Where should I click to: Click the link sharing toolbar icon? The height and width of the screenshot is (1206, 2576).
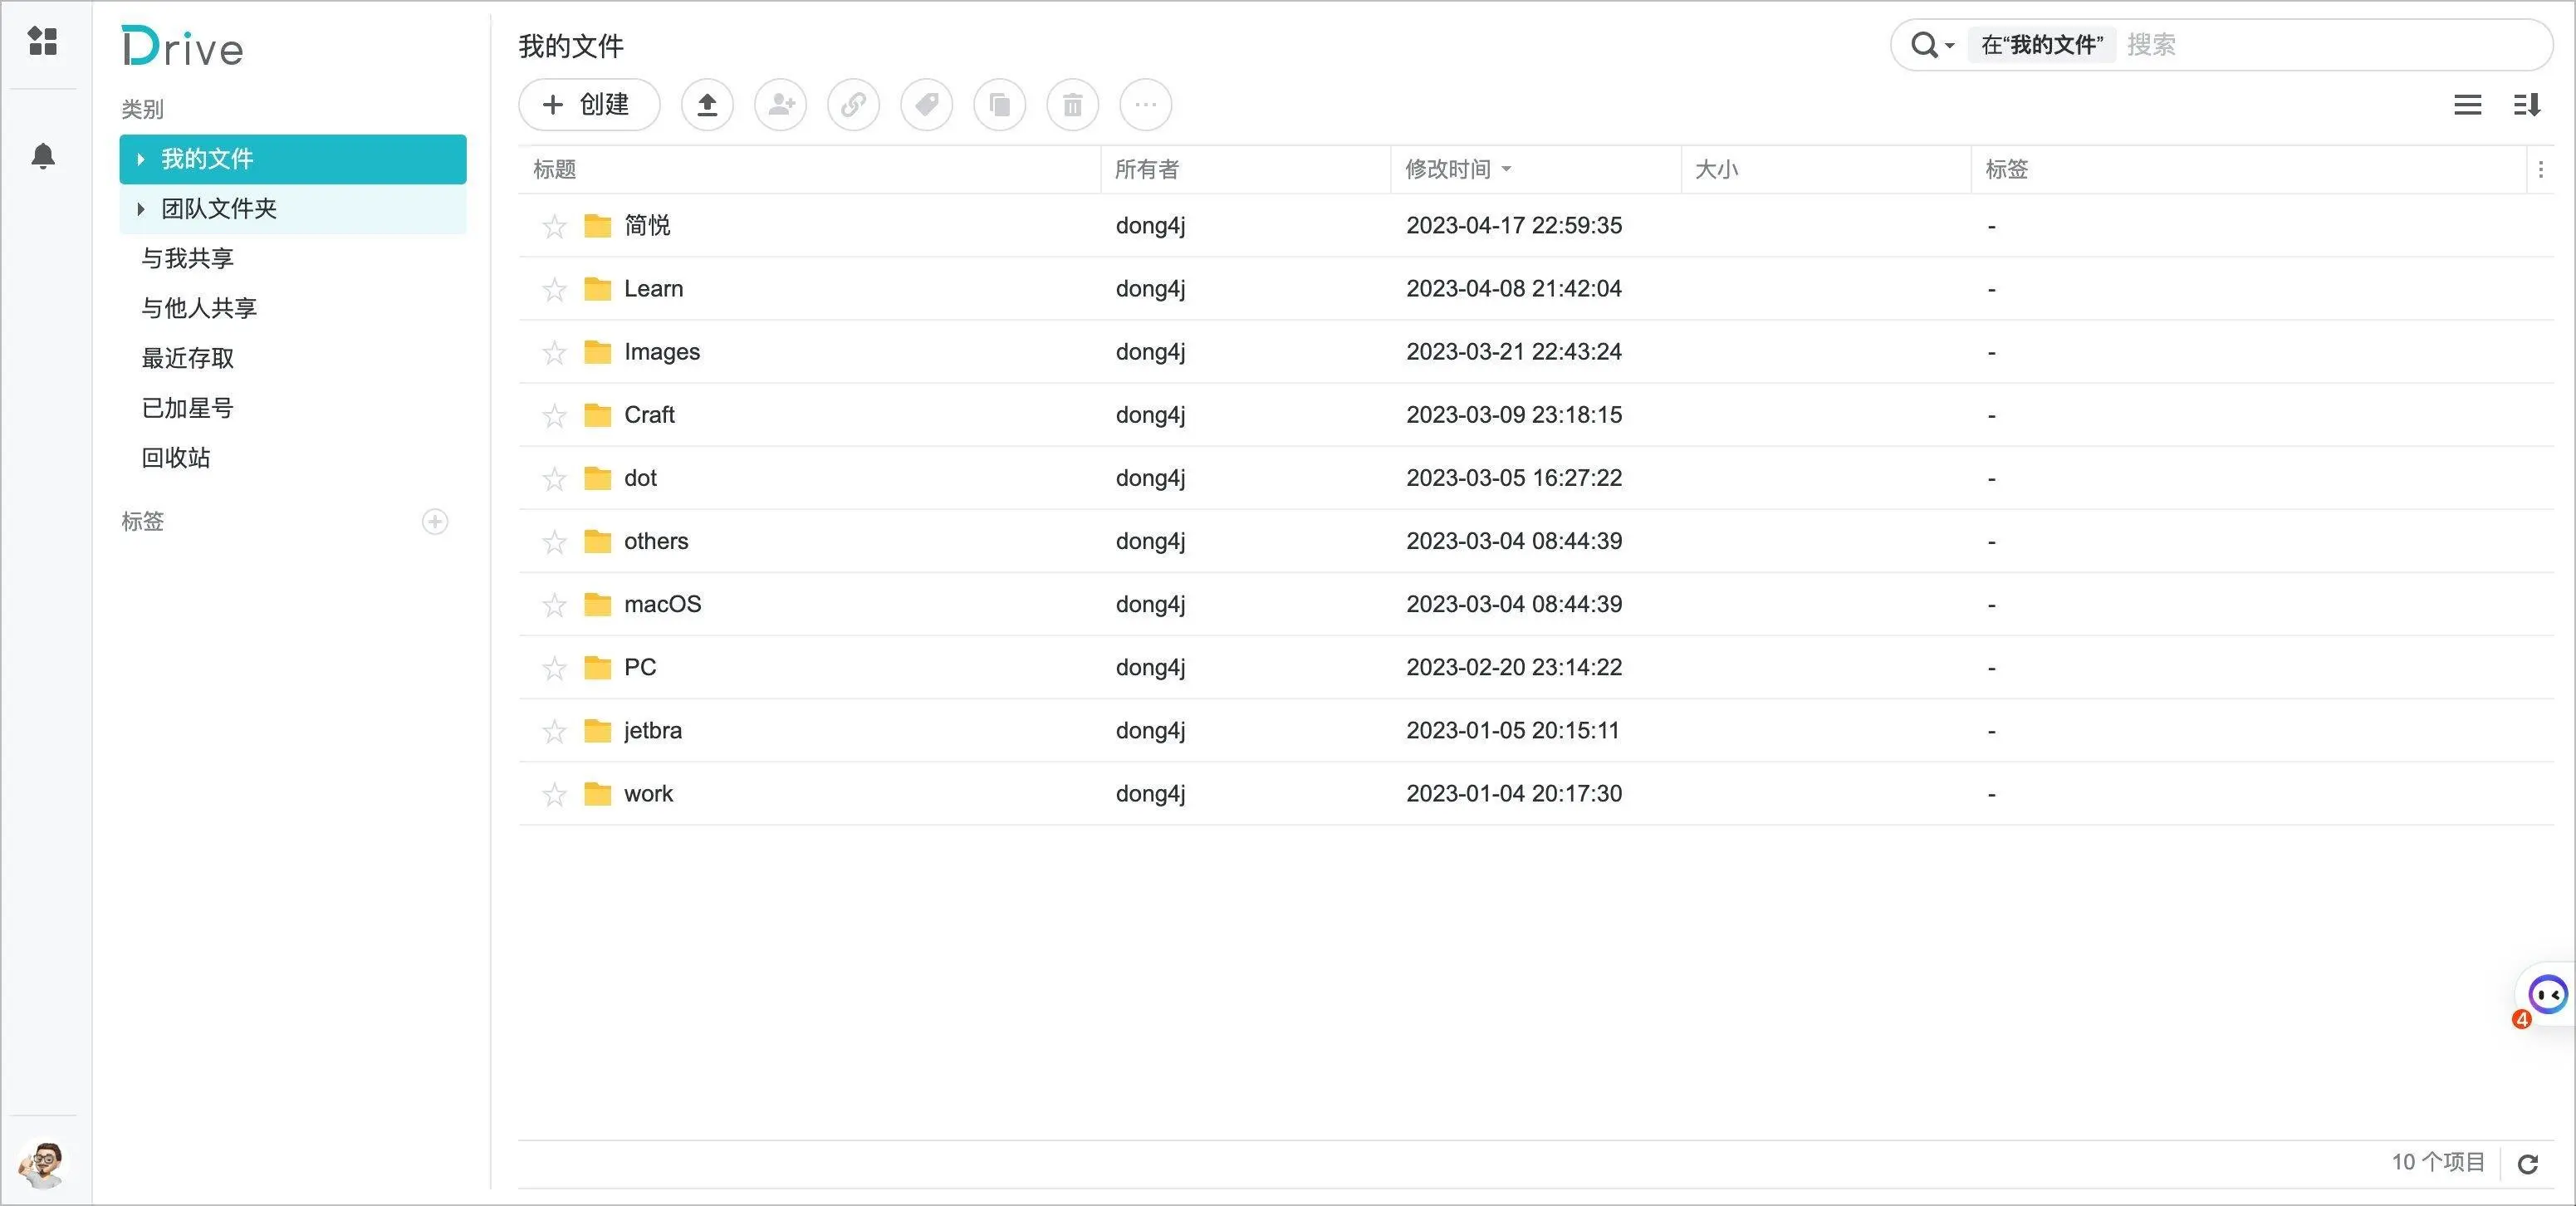(x=853, y=105)
